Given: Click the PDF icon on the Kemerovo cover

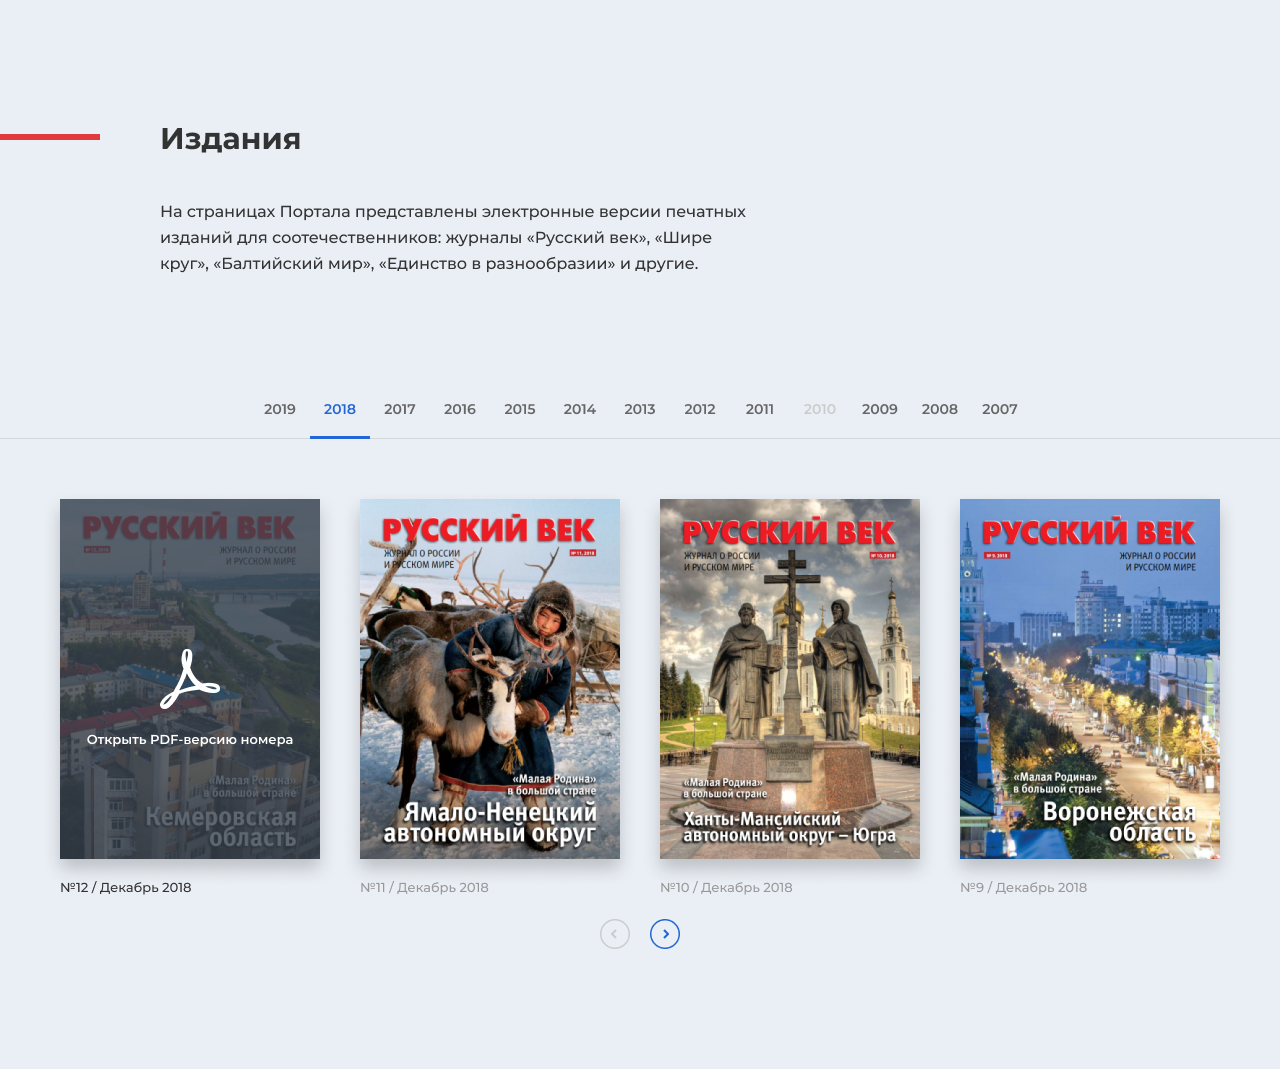Looking at the screenshot, I should (189, 679).
